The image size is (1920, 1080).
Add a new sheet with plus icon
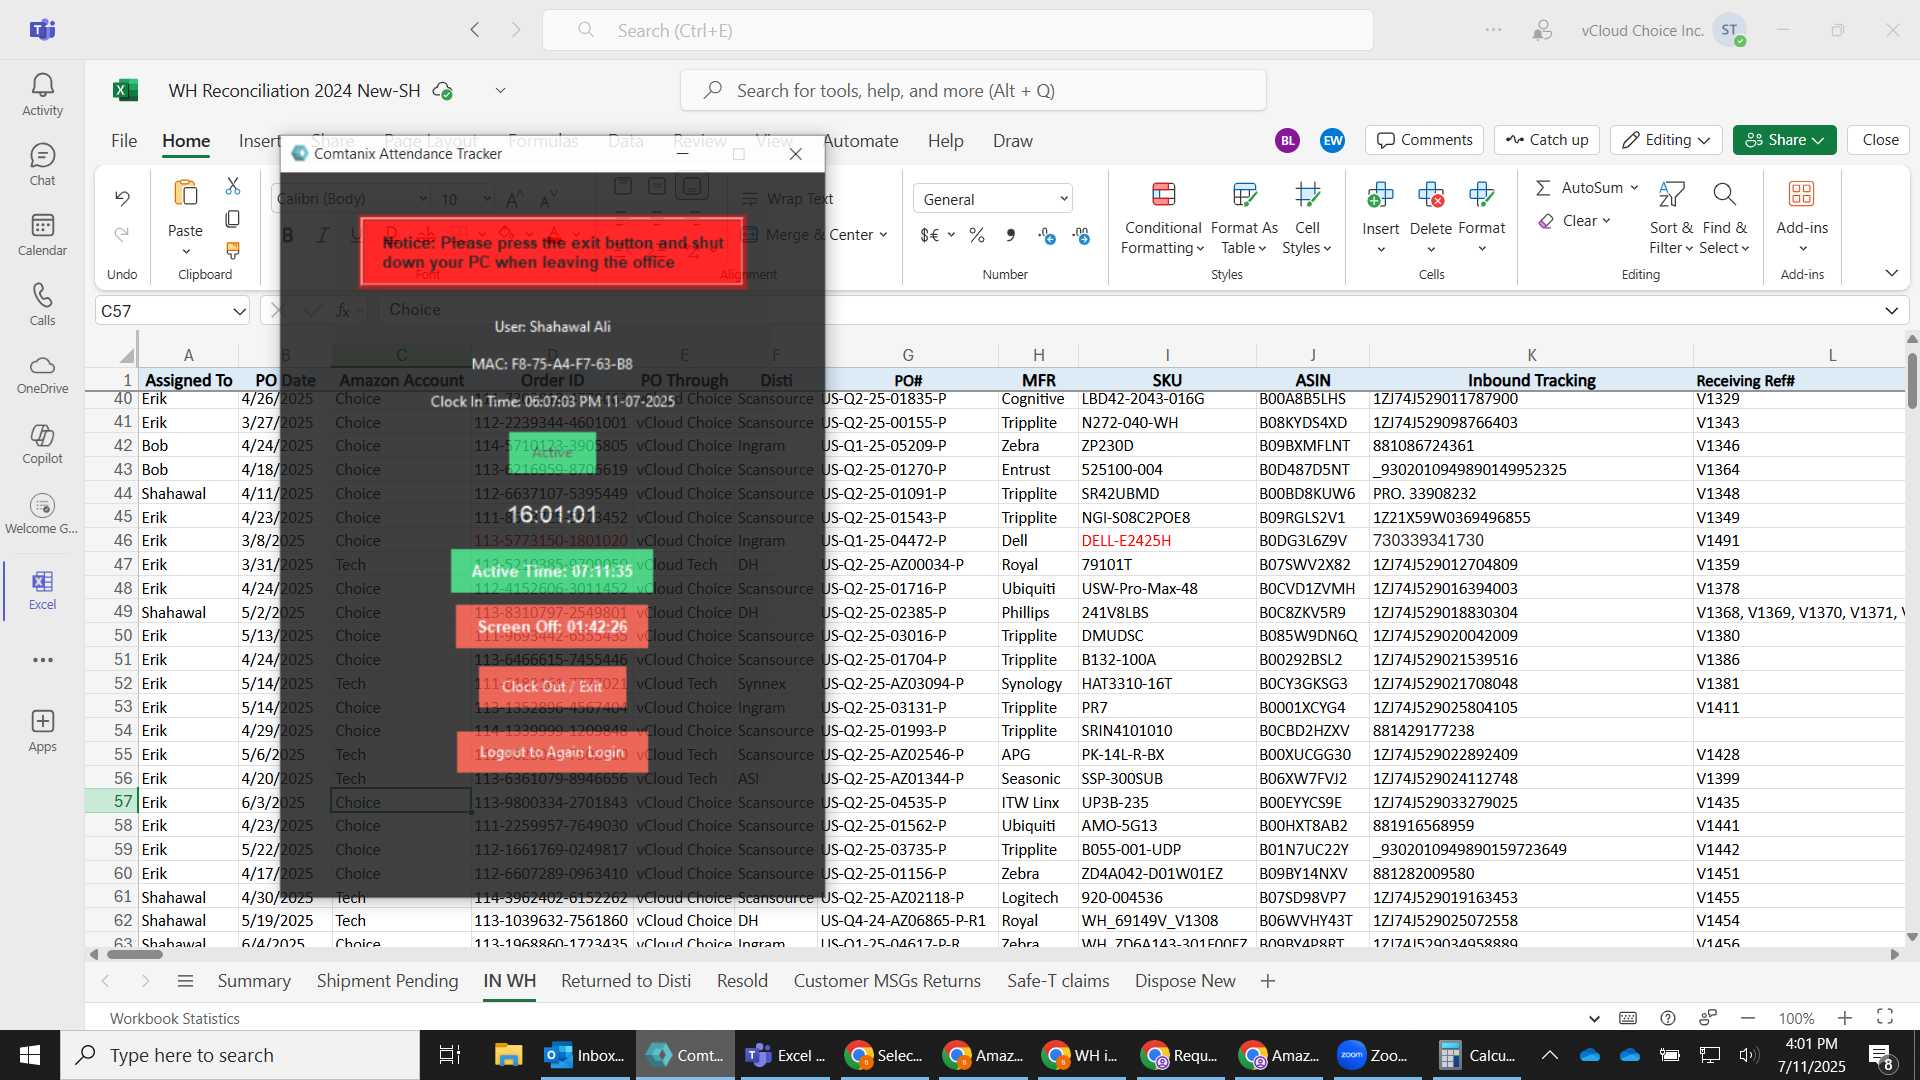[1268, 981]
